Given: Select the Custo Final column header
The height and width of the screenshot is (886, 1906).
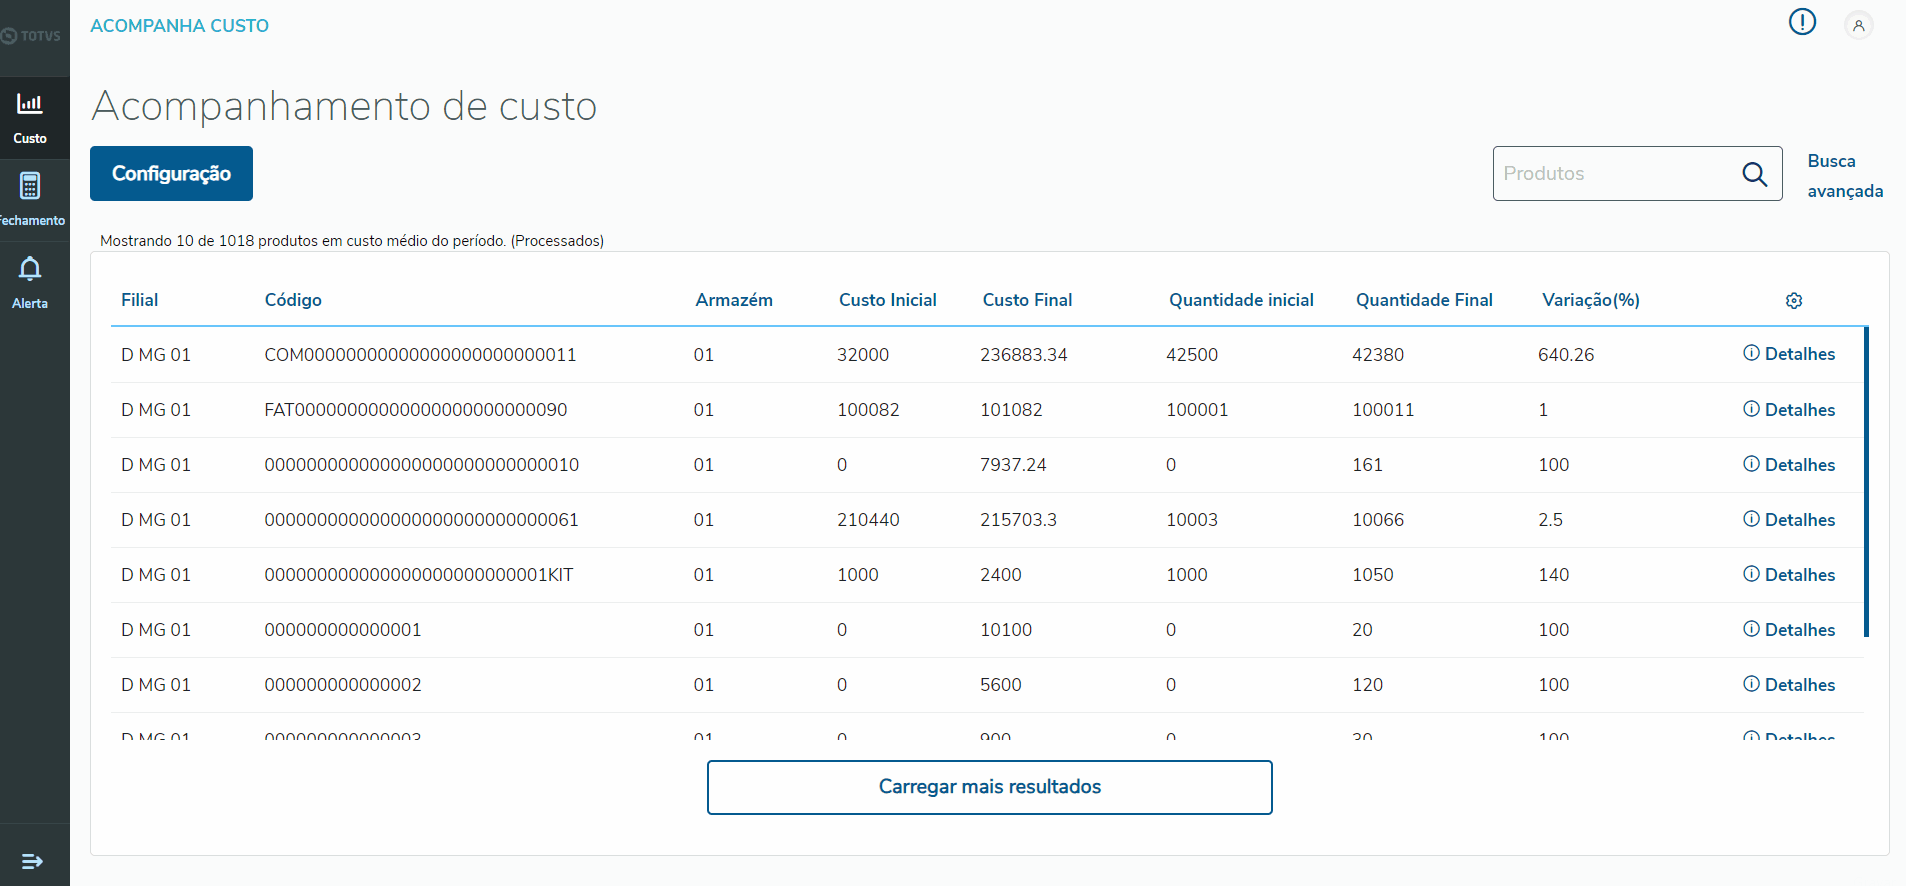Looking at the screenshot, I should pyautogui.click(x=1027, y=300).
